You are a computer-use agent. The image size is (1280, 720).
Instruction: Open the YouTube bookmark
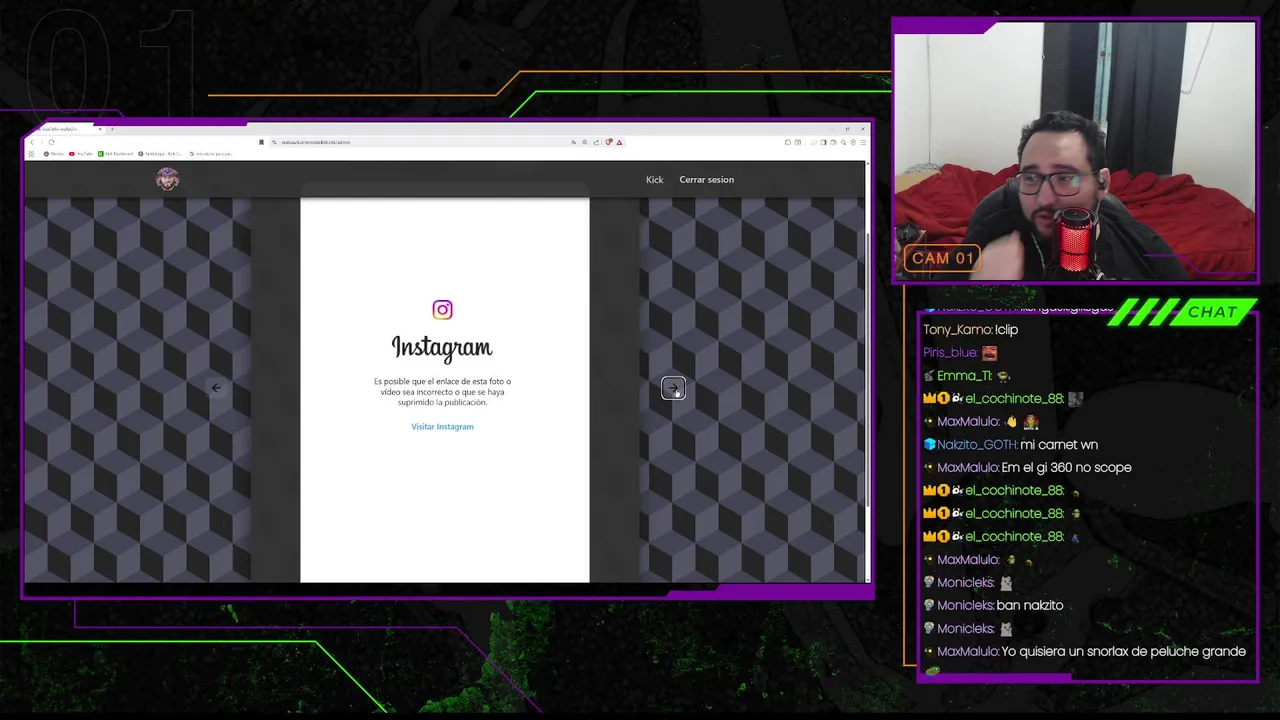81,154
